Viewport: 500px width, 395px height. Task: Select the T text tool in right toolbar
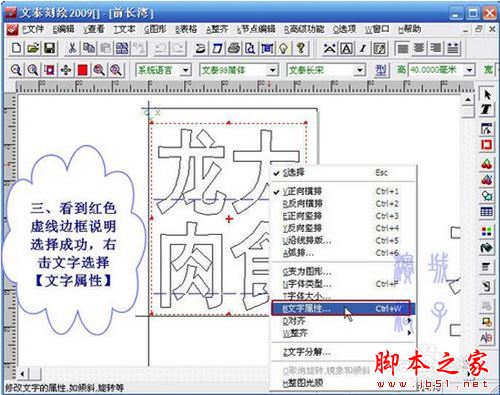click(487, 109)
